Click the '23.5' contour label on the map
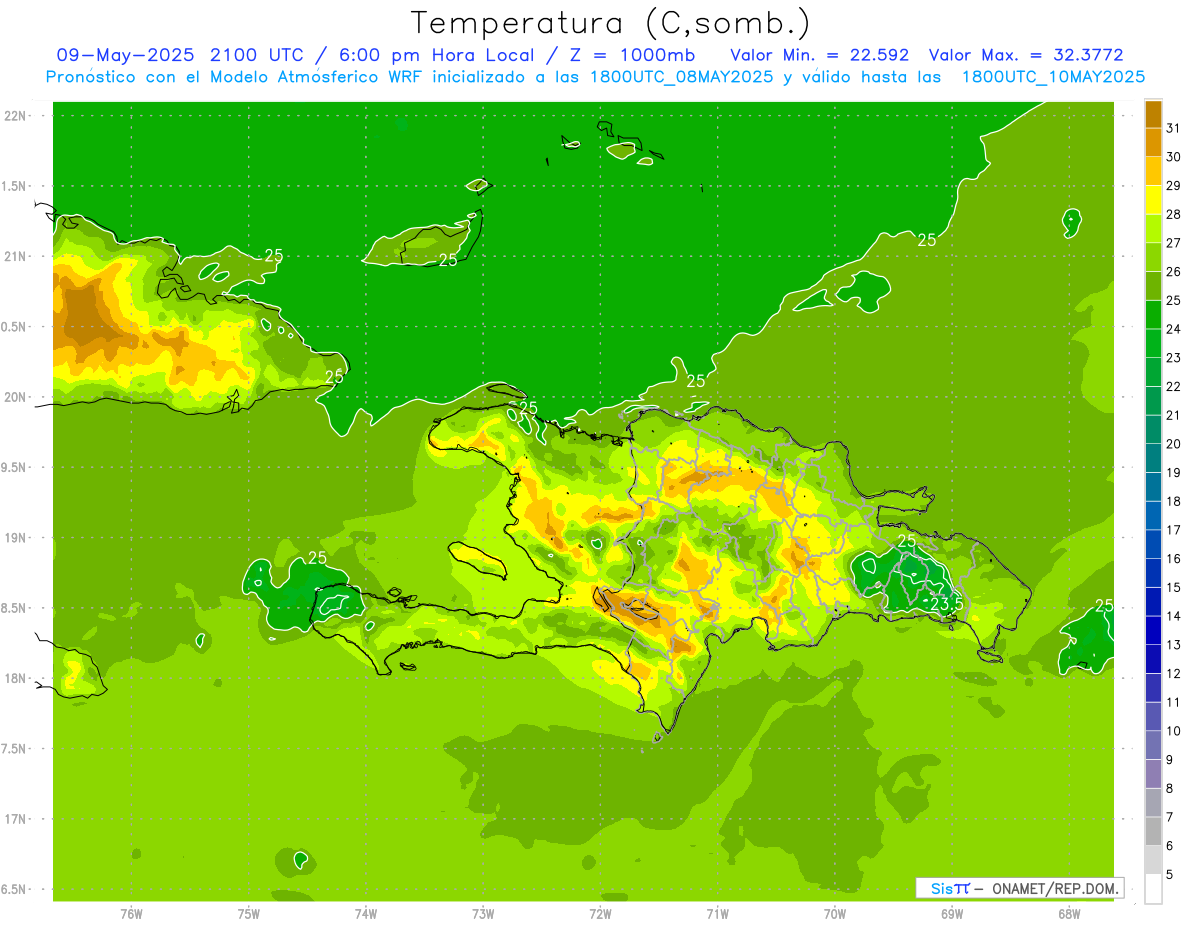The width and height of the screenshot is (1200, 927). (947, 604)
